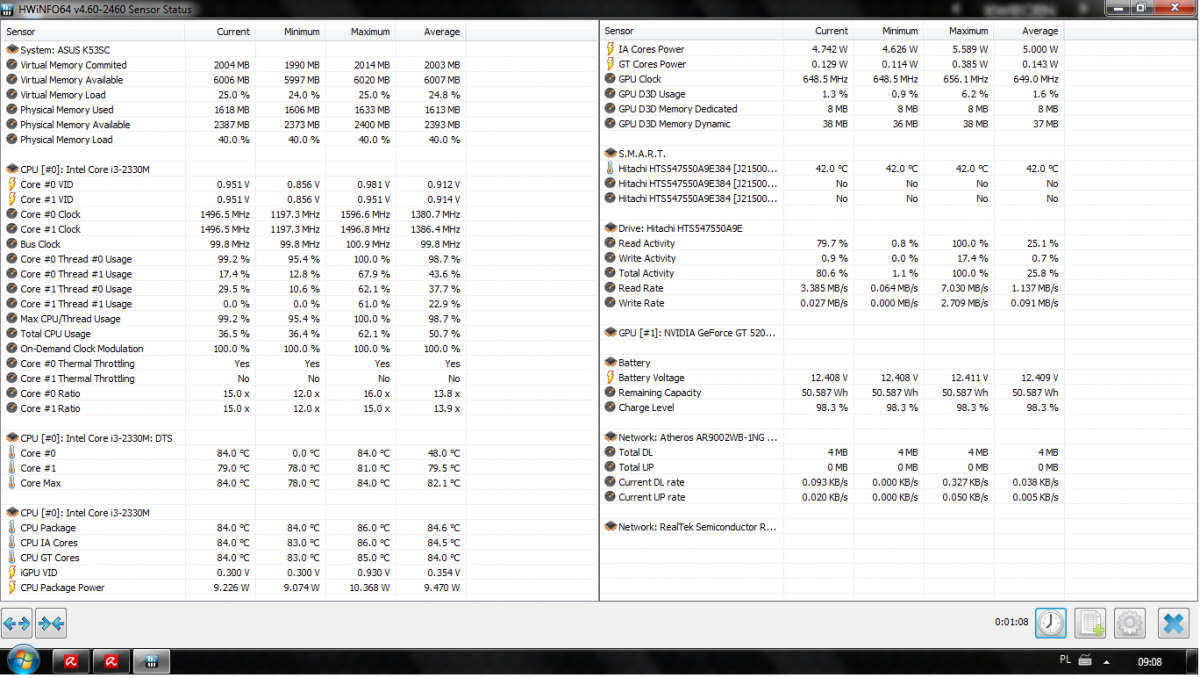Select Core #0 Thermal Throttling row
1200x678 pixels.
[233, 364]
